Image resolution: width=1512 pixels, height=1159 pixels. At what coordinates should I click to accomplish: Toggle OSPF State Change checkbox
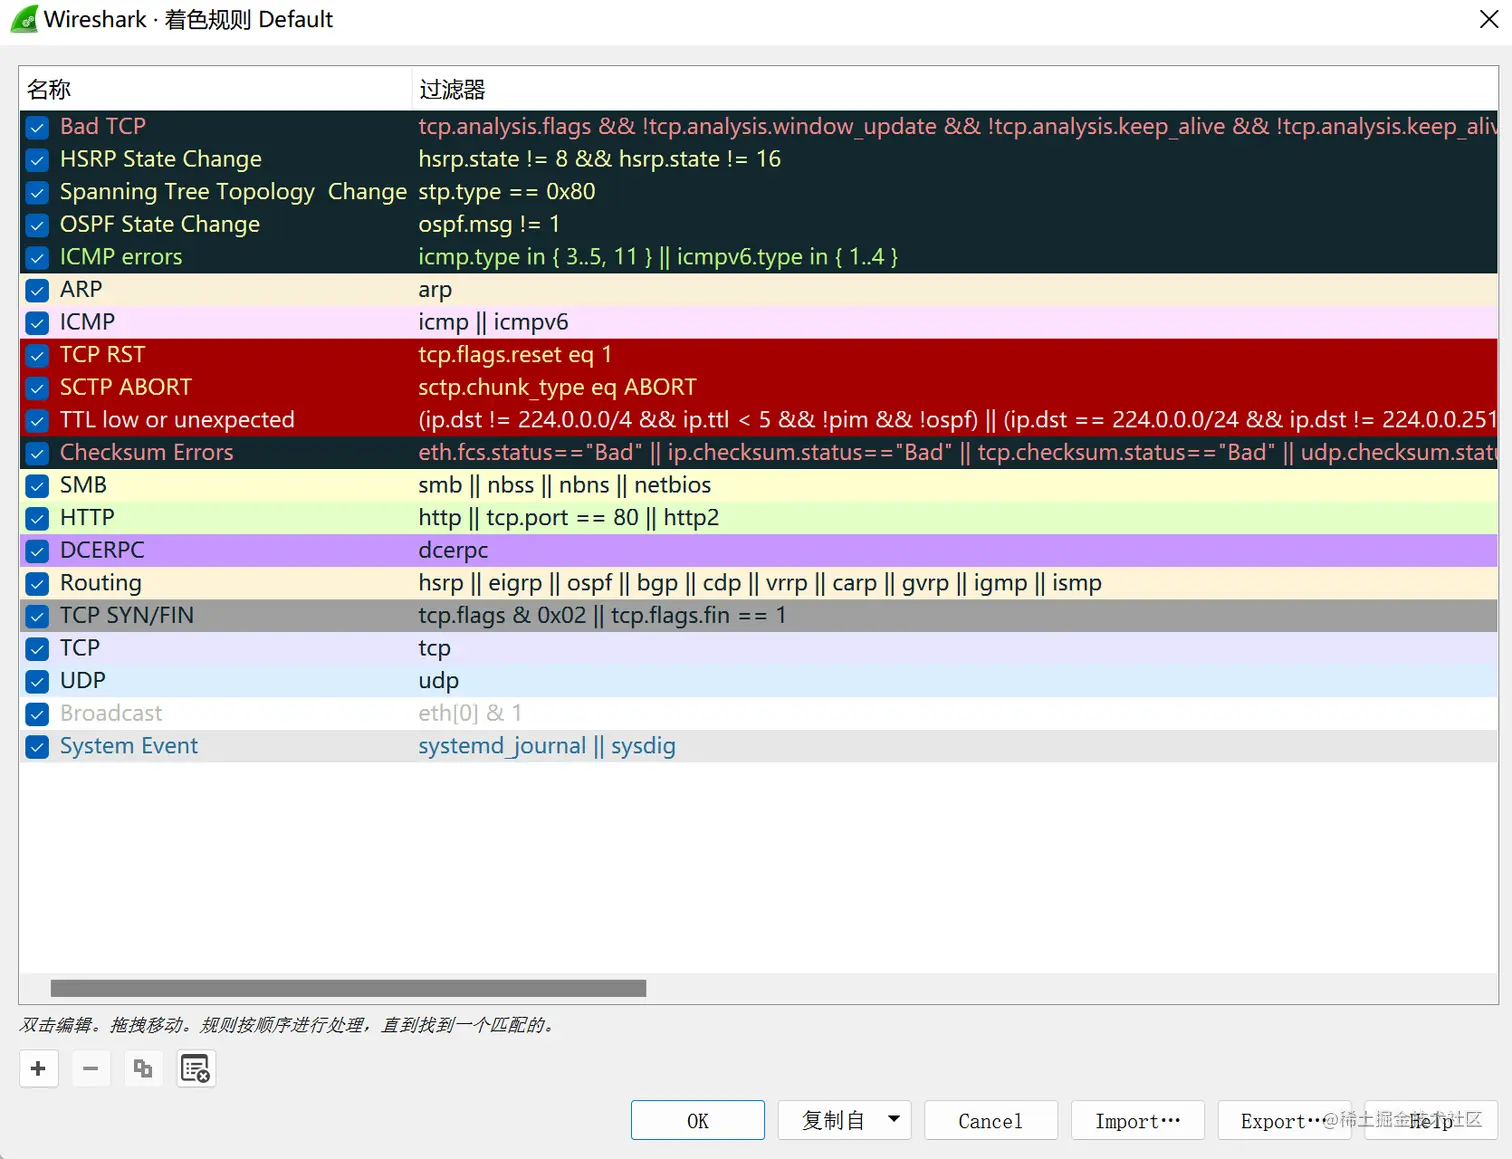click(x=37, y=225)
